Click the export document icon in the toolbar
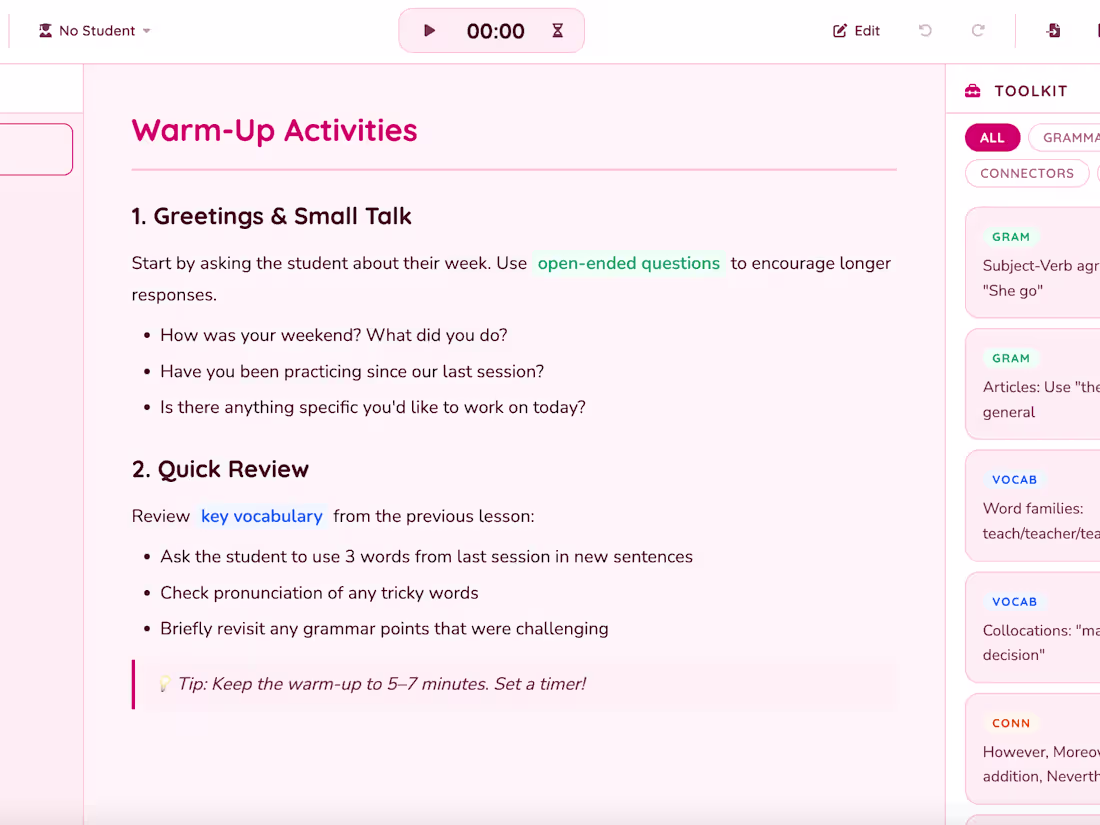This screenshot has width=1100, height=825. click(x=1053, y=31)
